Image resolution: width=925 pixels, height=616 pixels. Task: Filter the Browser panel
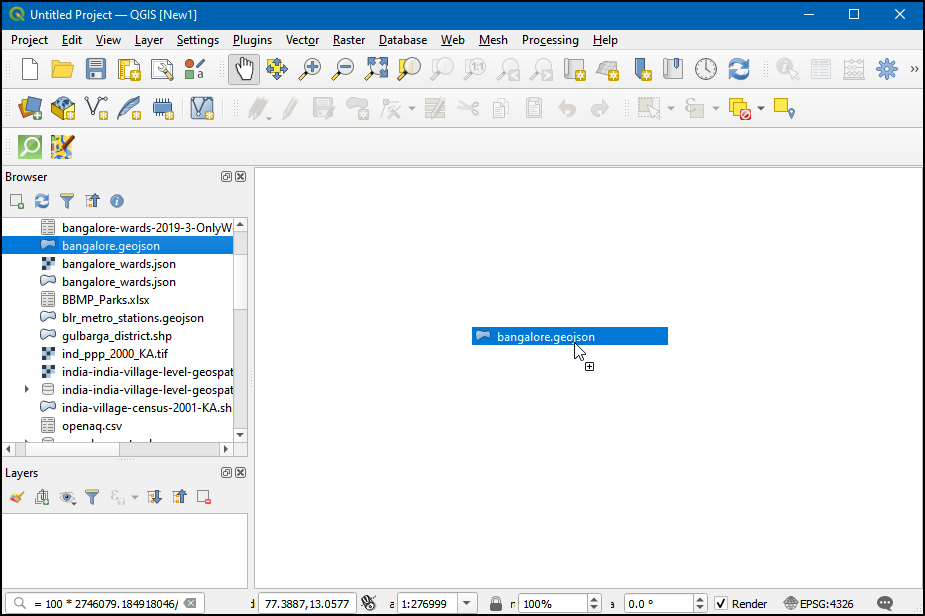tap(67, 201)
